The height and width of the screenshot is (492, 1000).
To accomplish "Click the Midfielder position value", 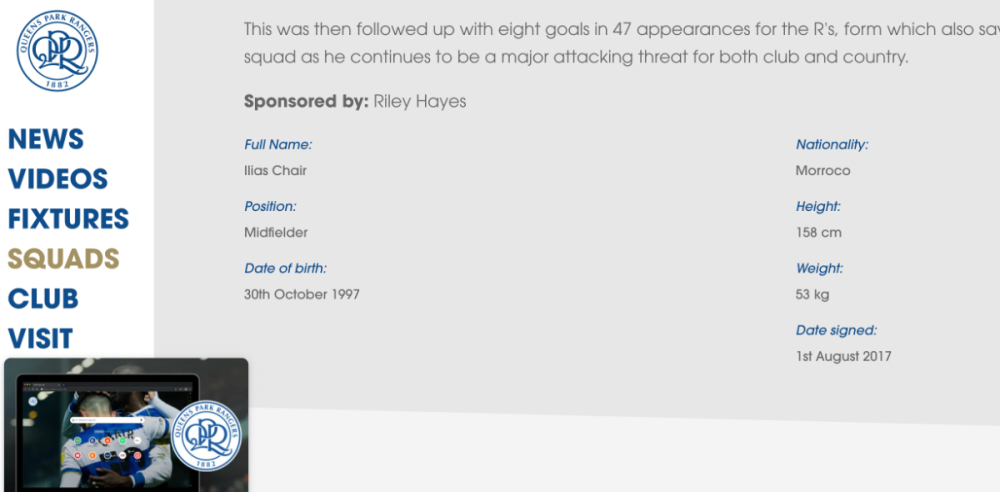I will 276,232.
